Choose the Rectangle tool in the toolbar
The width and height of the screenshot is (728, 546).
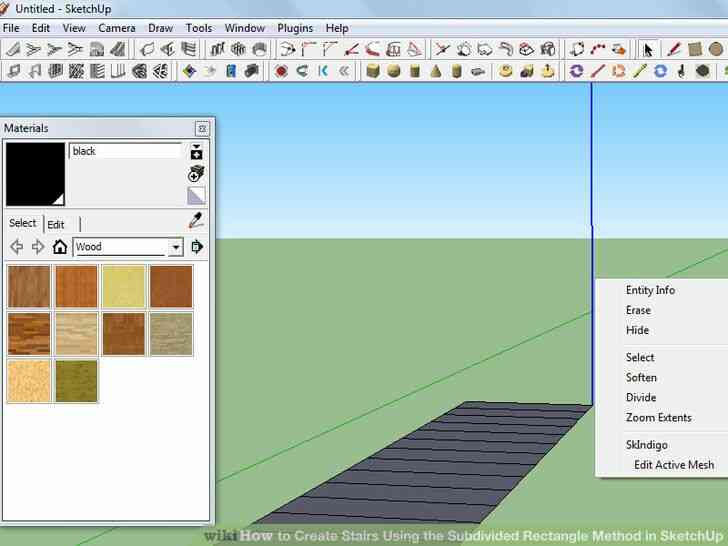[x=695, y=49]
